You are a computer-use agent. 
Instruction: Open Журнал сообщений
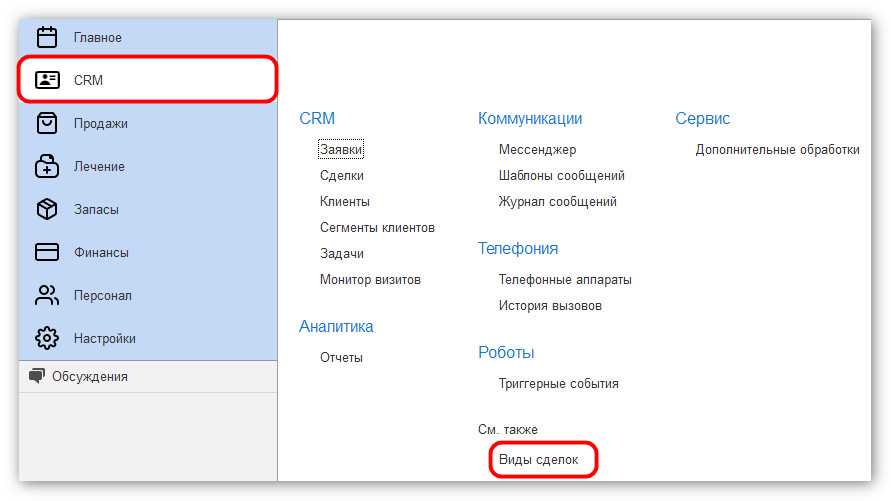(557, 202)
